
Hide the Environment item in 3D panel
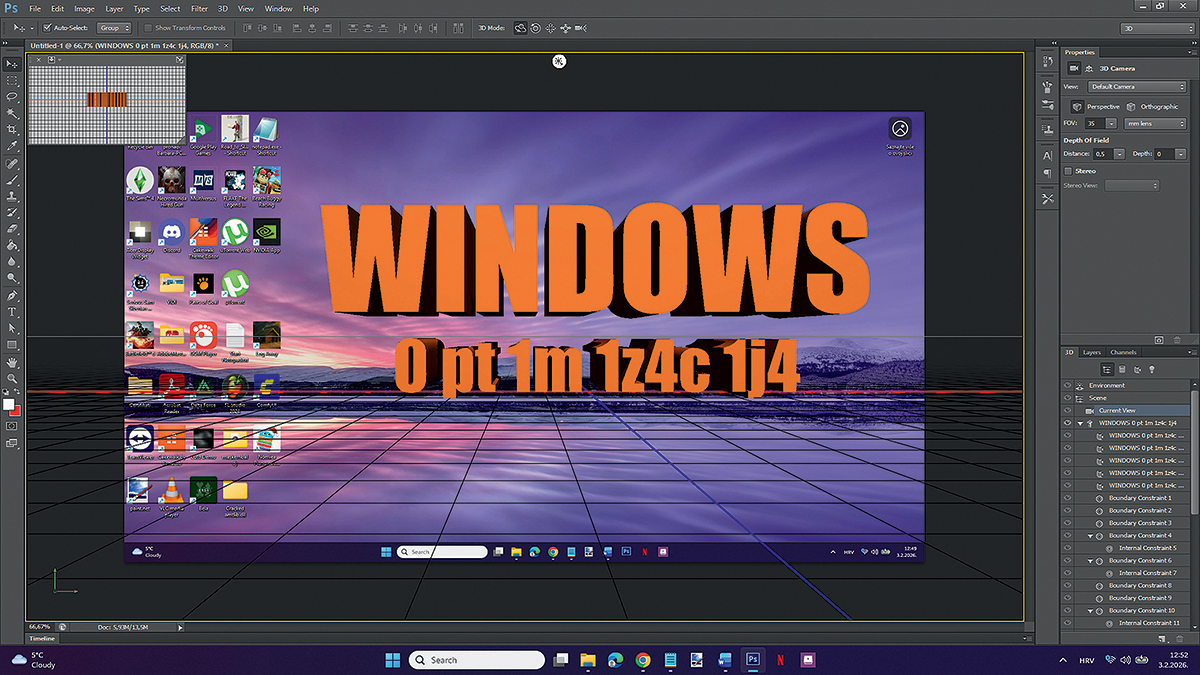1067,385
